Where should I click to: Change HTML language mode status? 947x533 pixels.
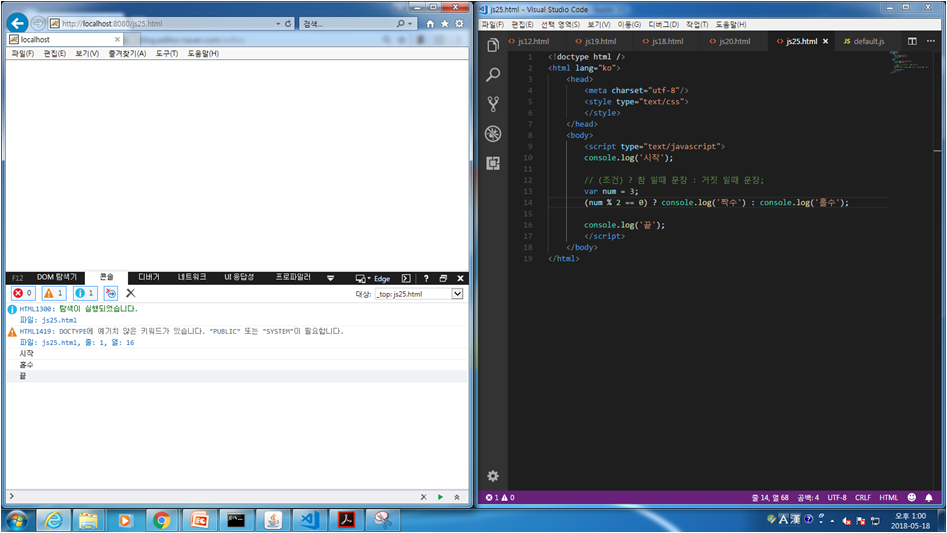click(x=888, y=497)
